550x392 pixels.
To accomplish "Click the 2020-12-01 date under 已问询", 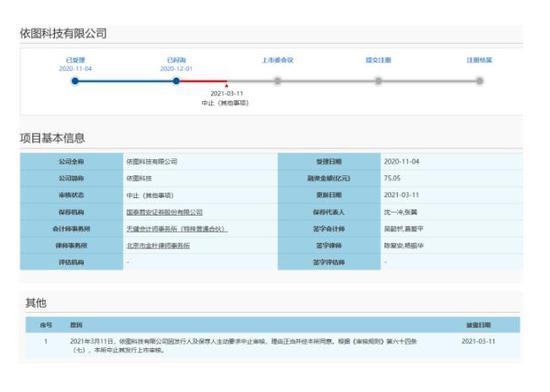I will coord(176,68).
